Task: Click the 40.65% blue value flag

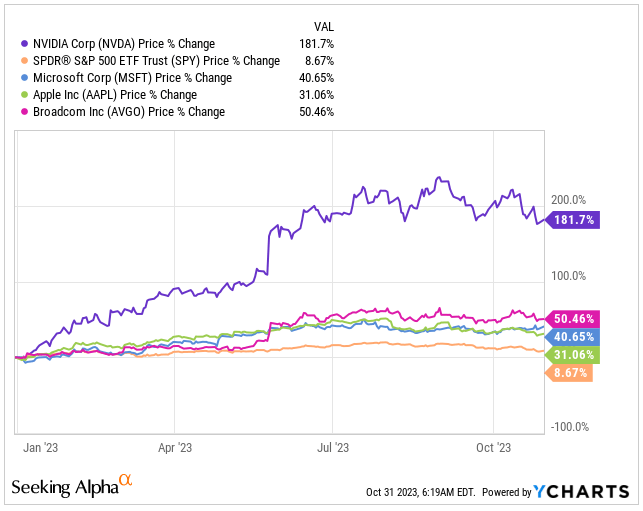Action: (572, 337)
